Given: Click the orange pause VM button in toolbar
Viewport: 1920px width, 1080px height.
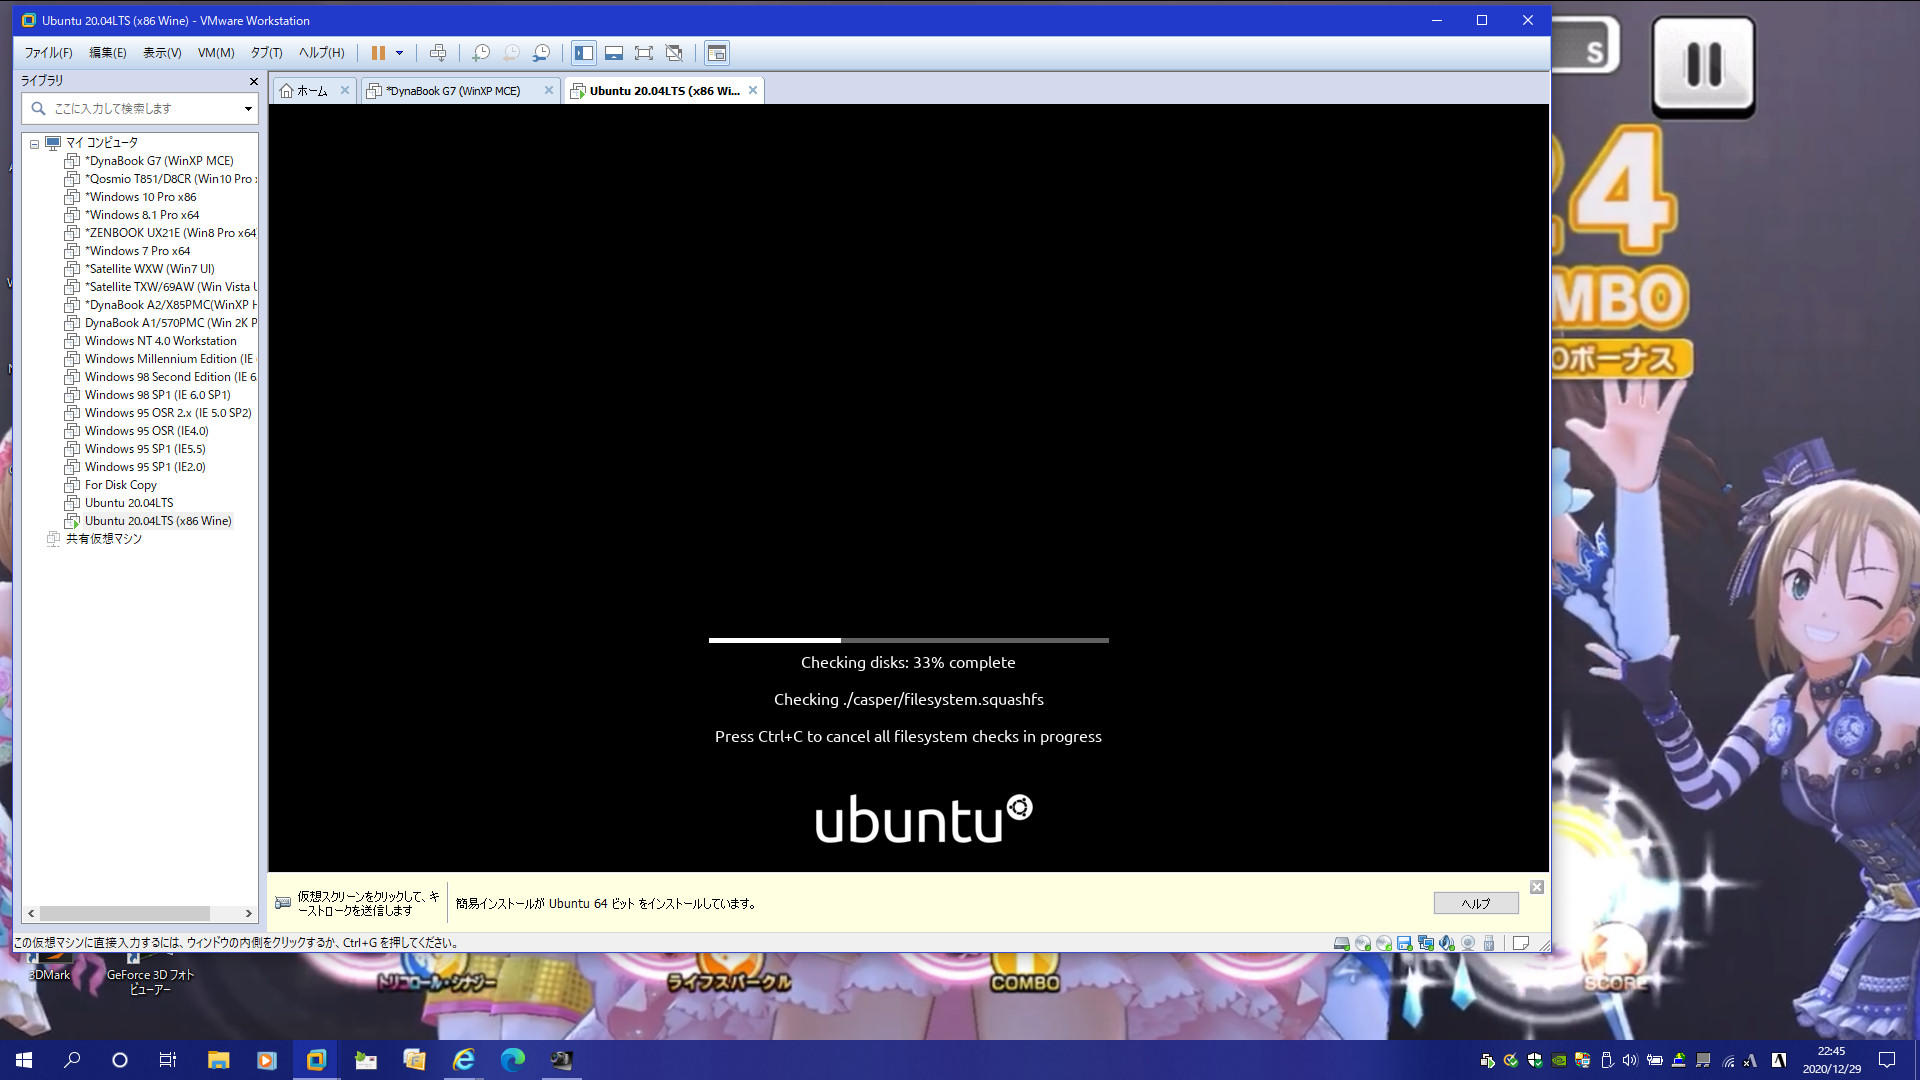Looking at the screenshot, I should tap(378, 53).
